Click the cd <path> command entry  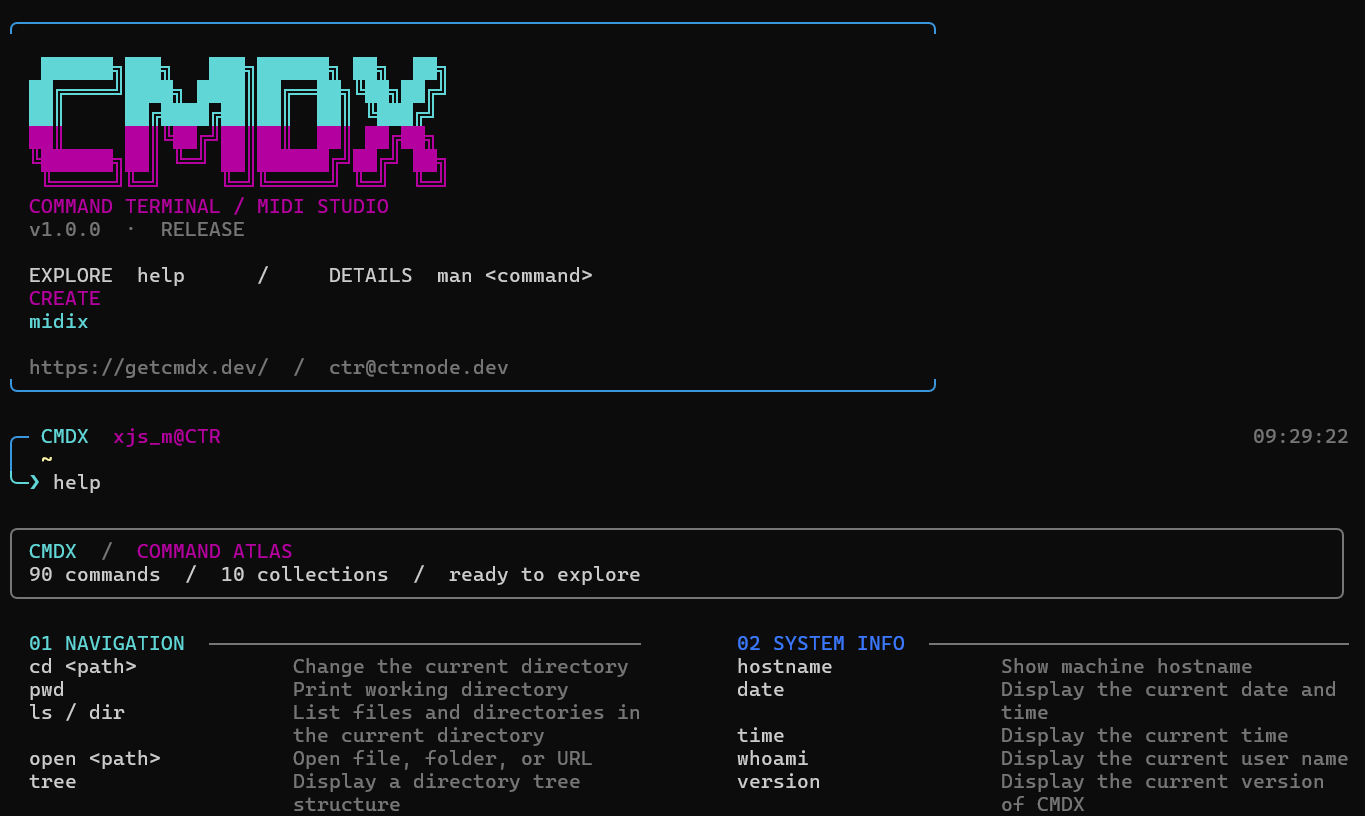click(83, 666)
